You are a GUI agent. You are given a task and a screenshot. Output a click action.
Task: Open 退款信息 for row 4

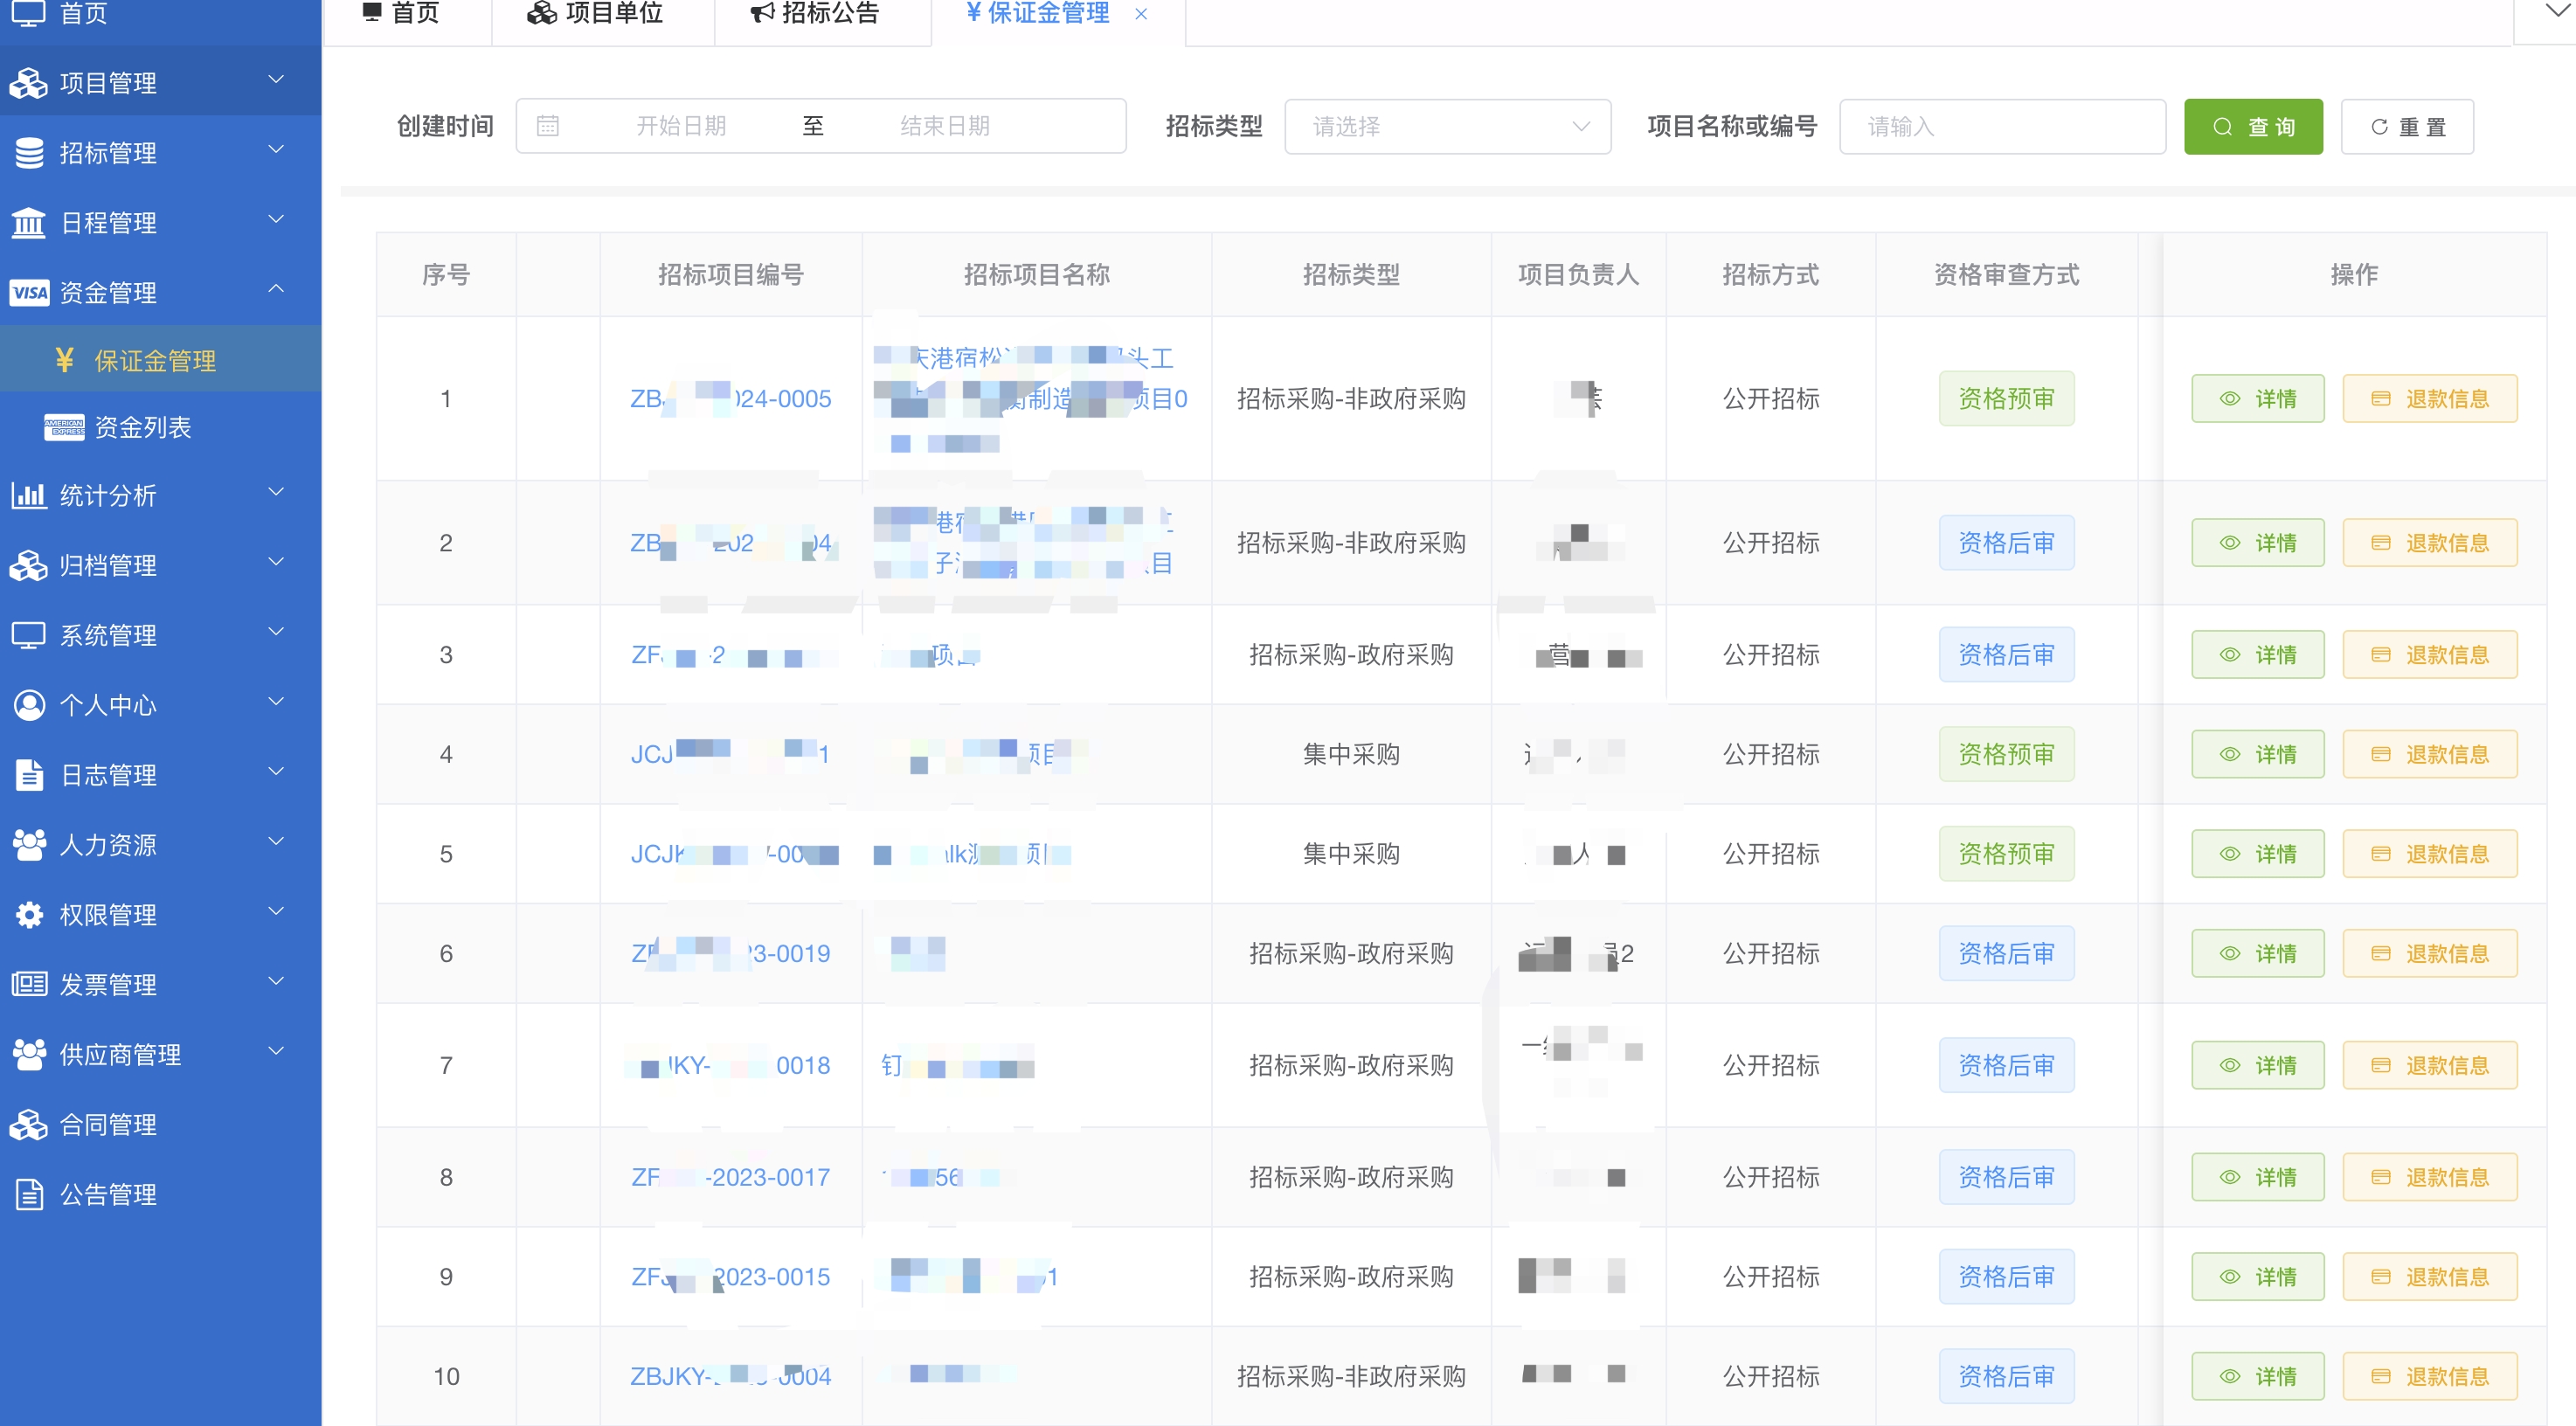coord(2430,754)
